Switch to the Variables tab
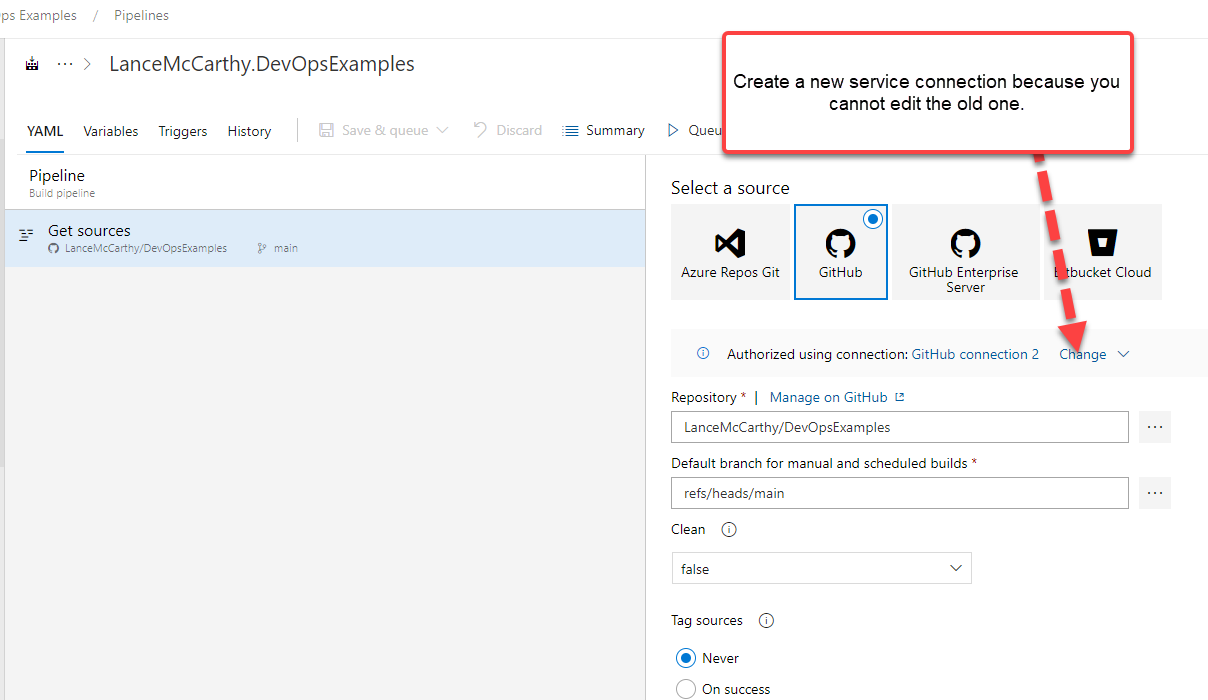Viewport: 1208px width, 700px height. coord(111,131)
